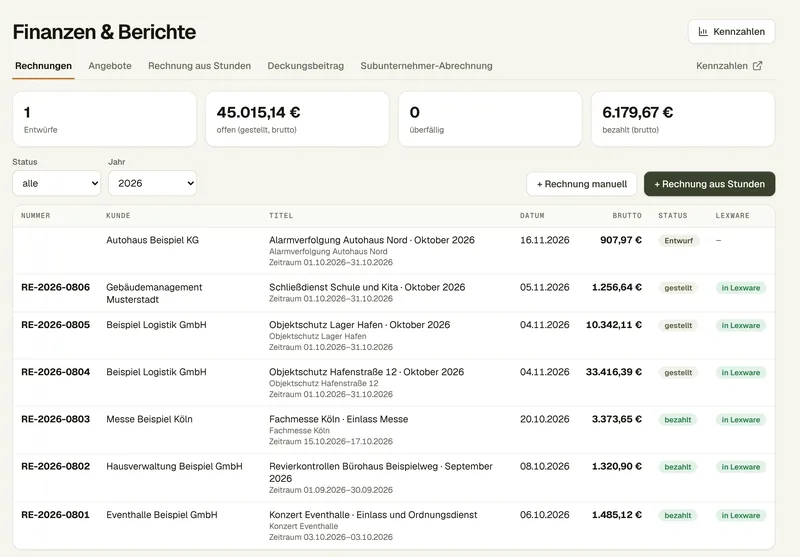Image resolution: width=800 pixels, height=557 pixels.
Task: Click title Fachmesse Köln · Einlass Messe
Action: pyautogui.click(x=339, y=419)
